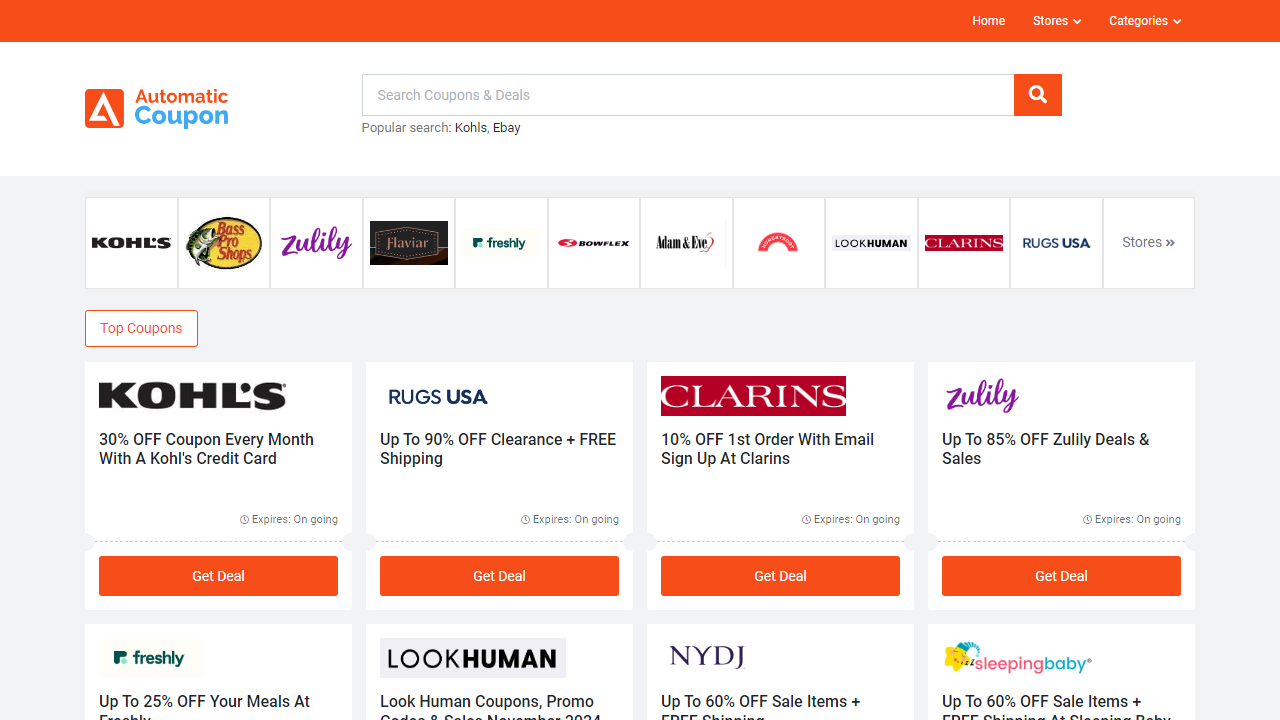The height and width of the screenshot is (720, 1280).
Task: Select the Kohl's store logo
Action: [x=130, y=242]
